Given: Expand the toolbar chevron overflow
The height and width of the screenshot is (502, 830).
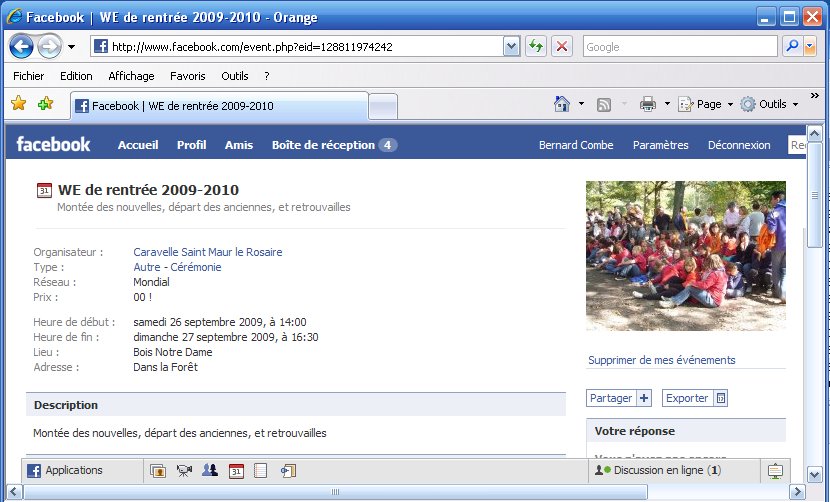Looking at the screenshot, I should (815, 95).
